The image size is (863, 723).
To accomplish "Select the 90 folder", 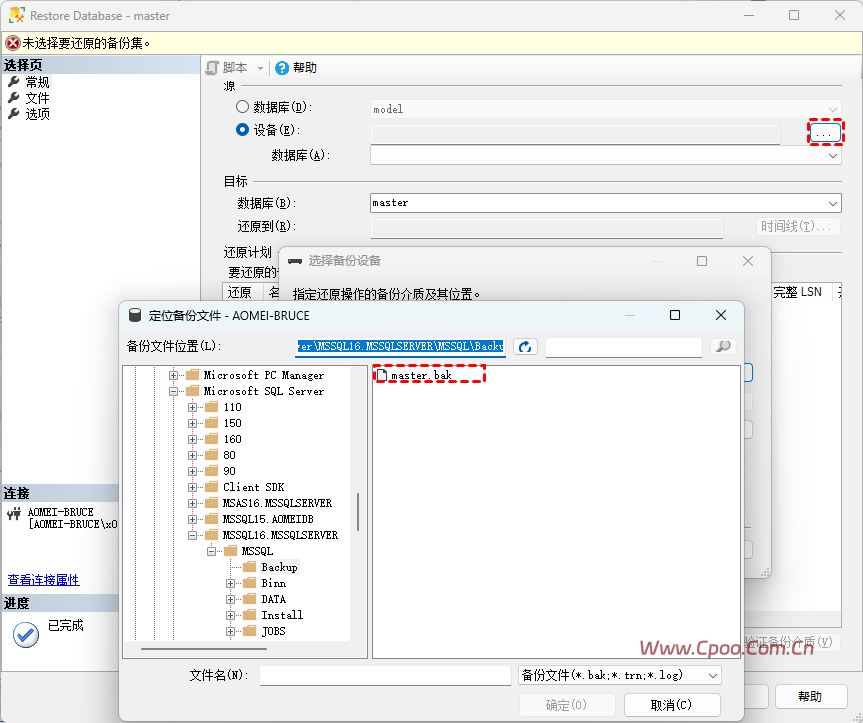I will coord(230,471).
